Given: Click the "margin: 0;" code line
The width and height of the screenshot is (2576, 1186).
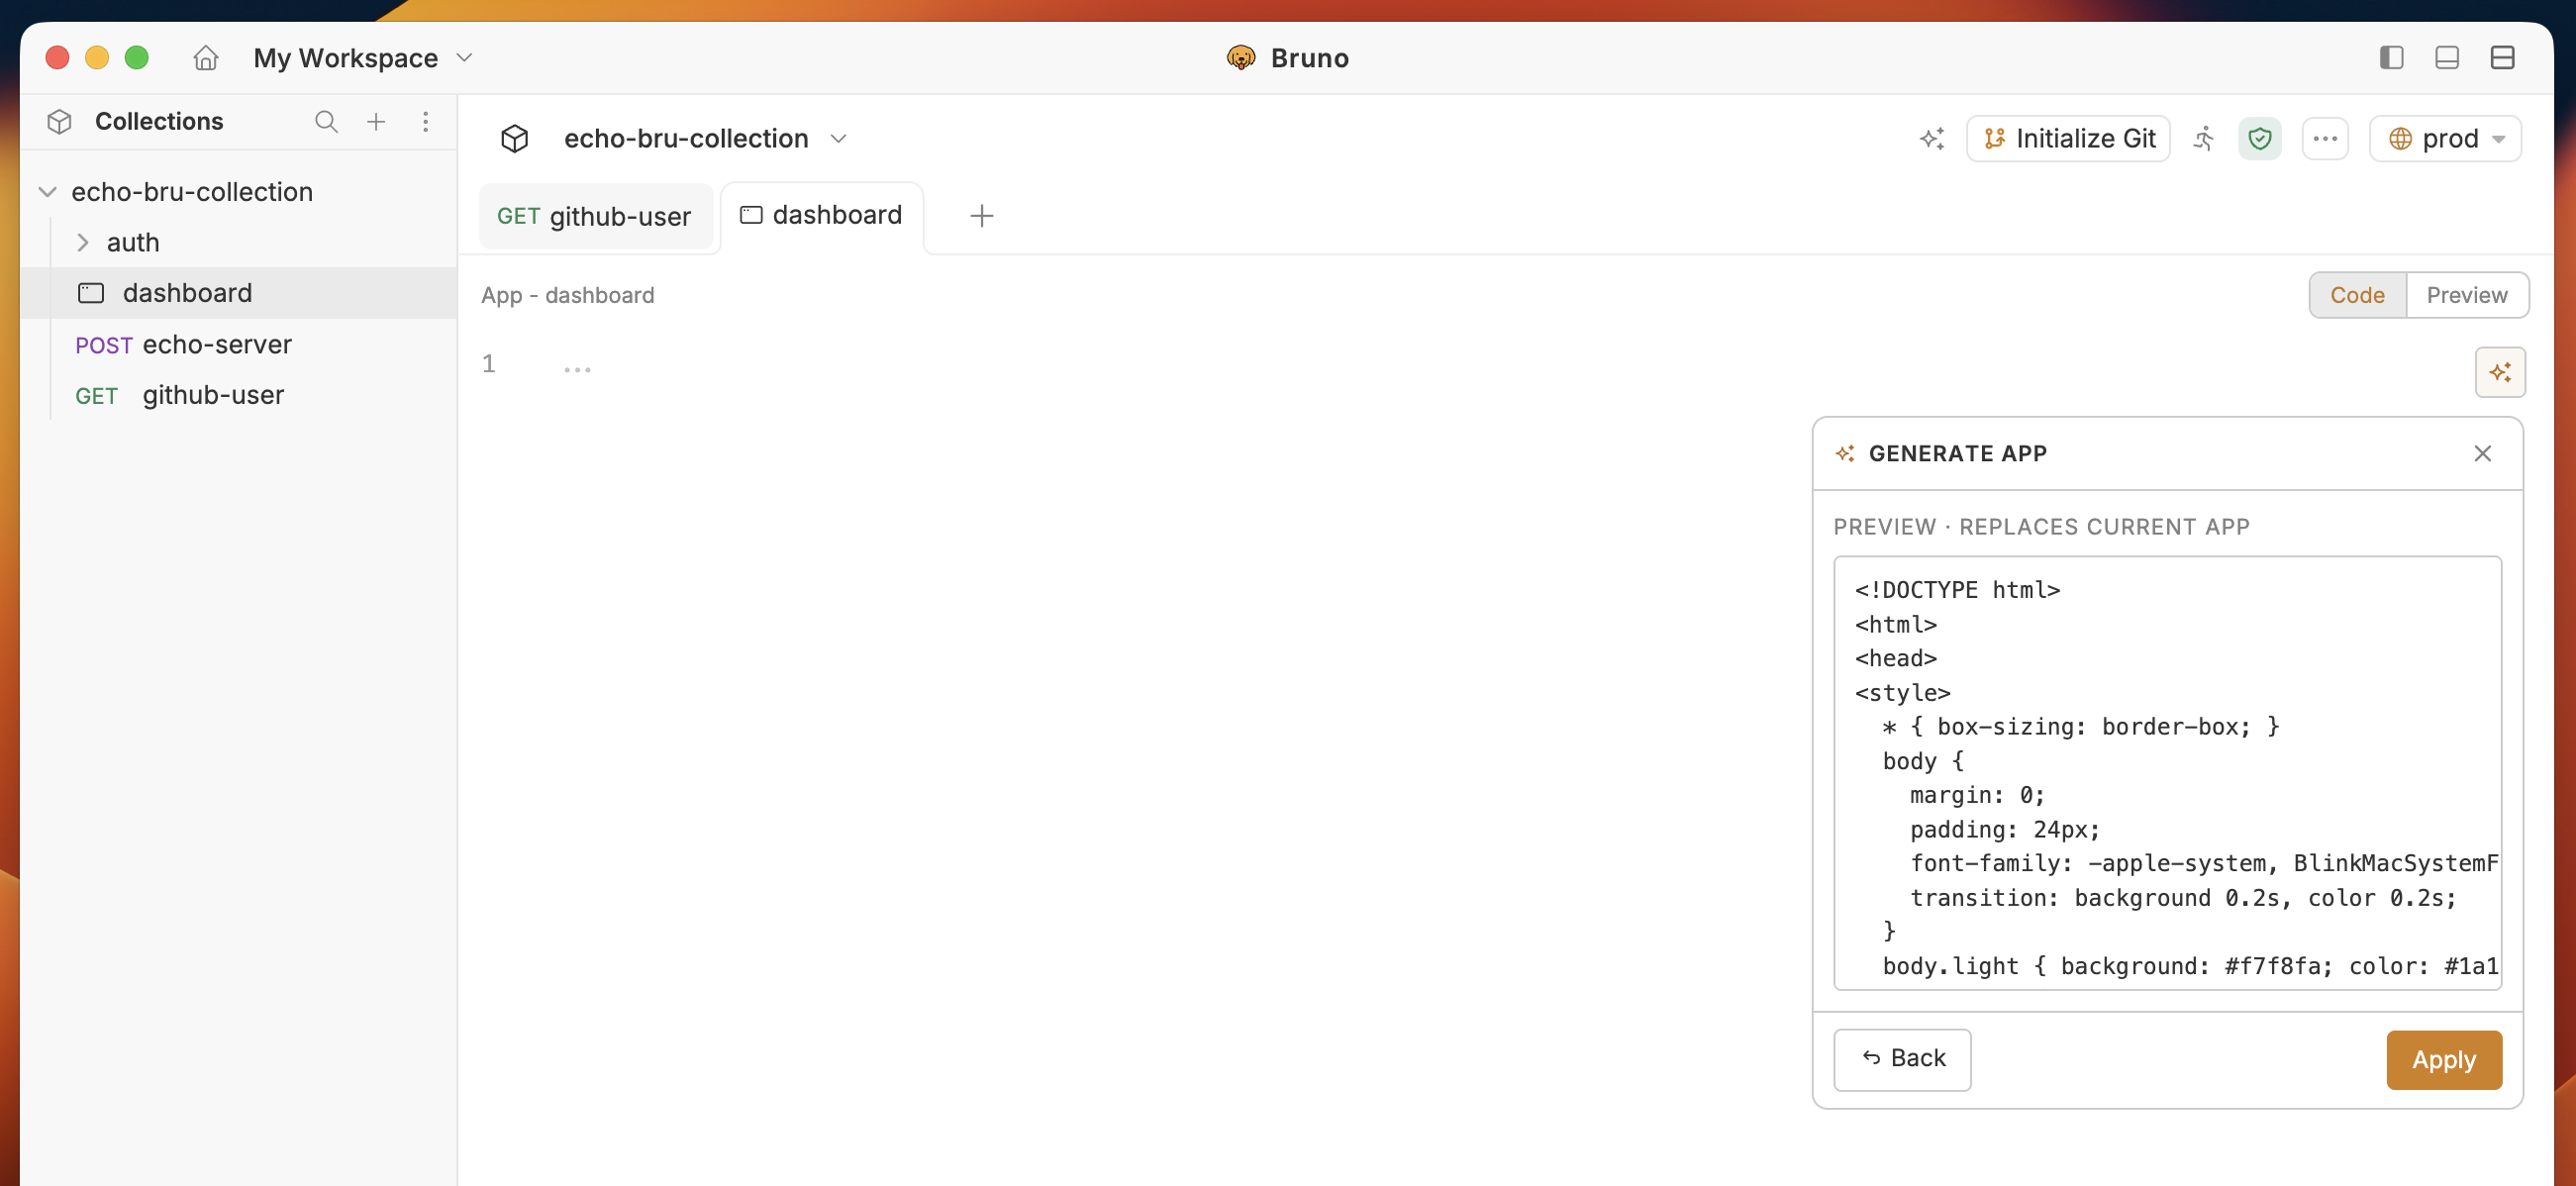Looking at the screenshot, I should tap(1977, 795).
